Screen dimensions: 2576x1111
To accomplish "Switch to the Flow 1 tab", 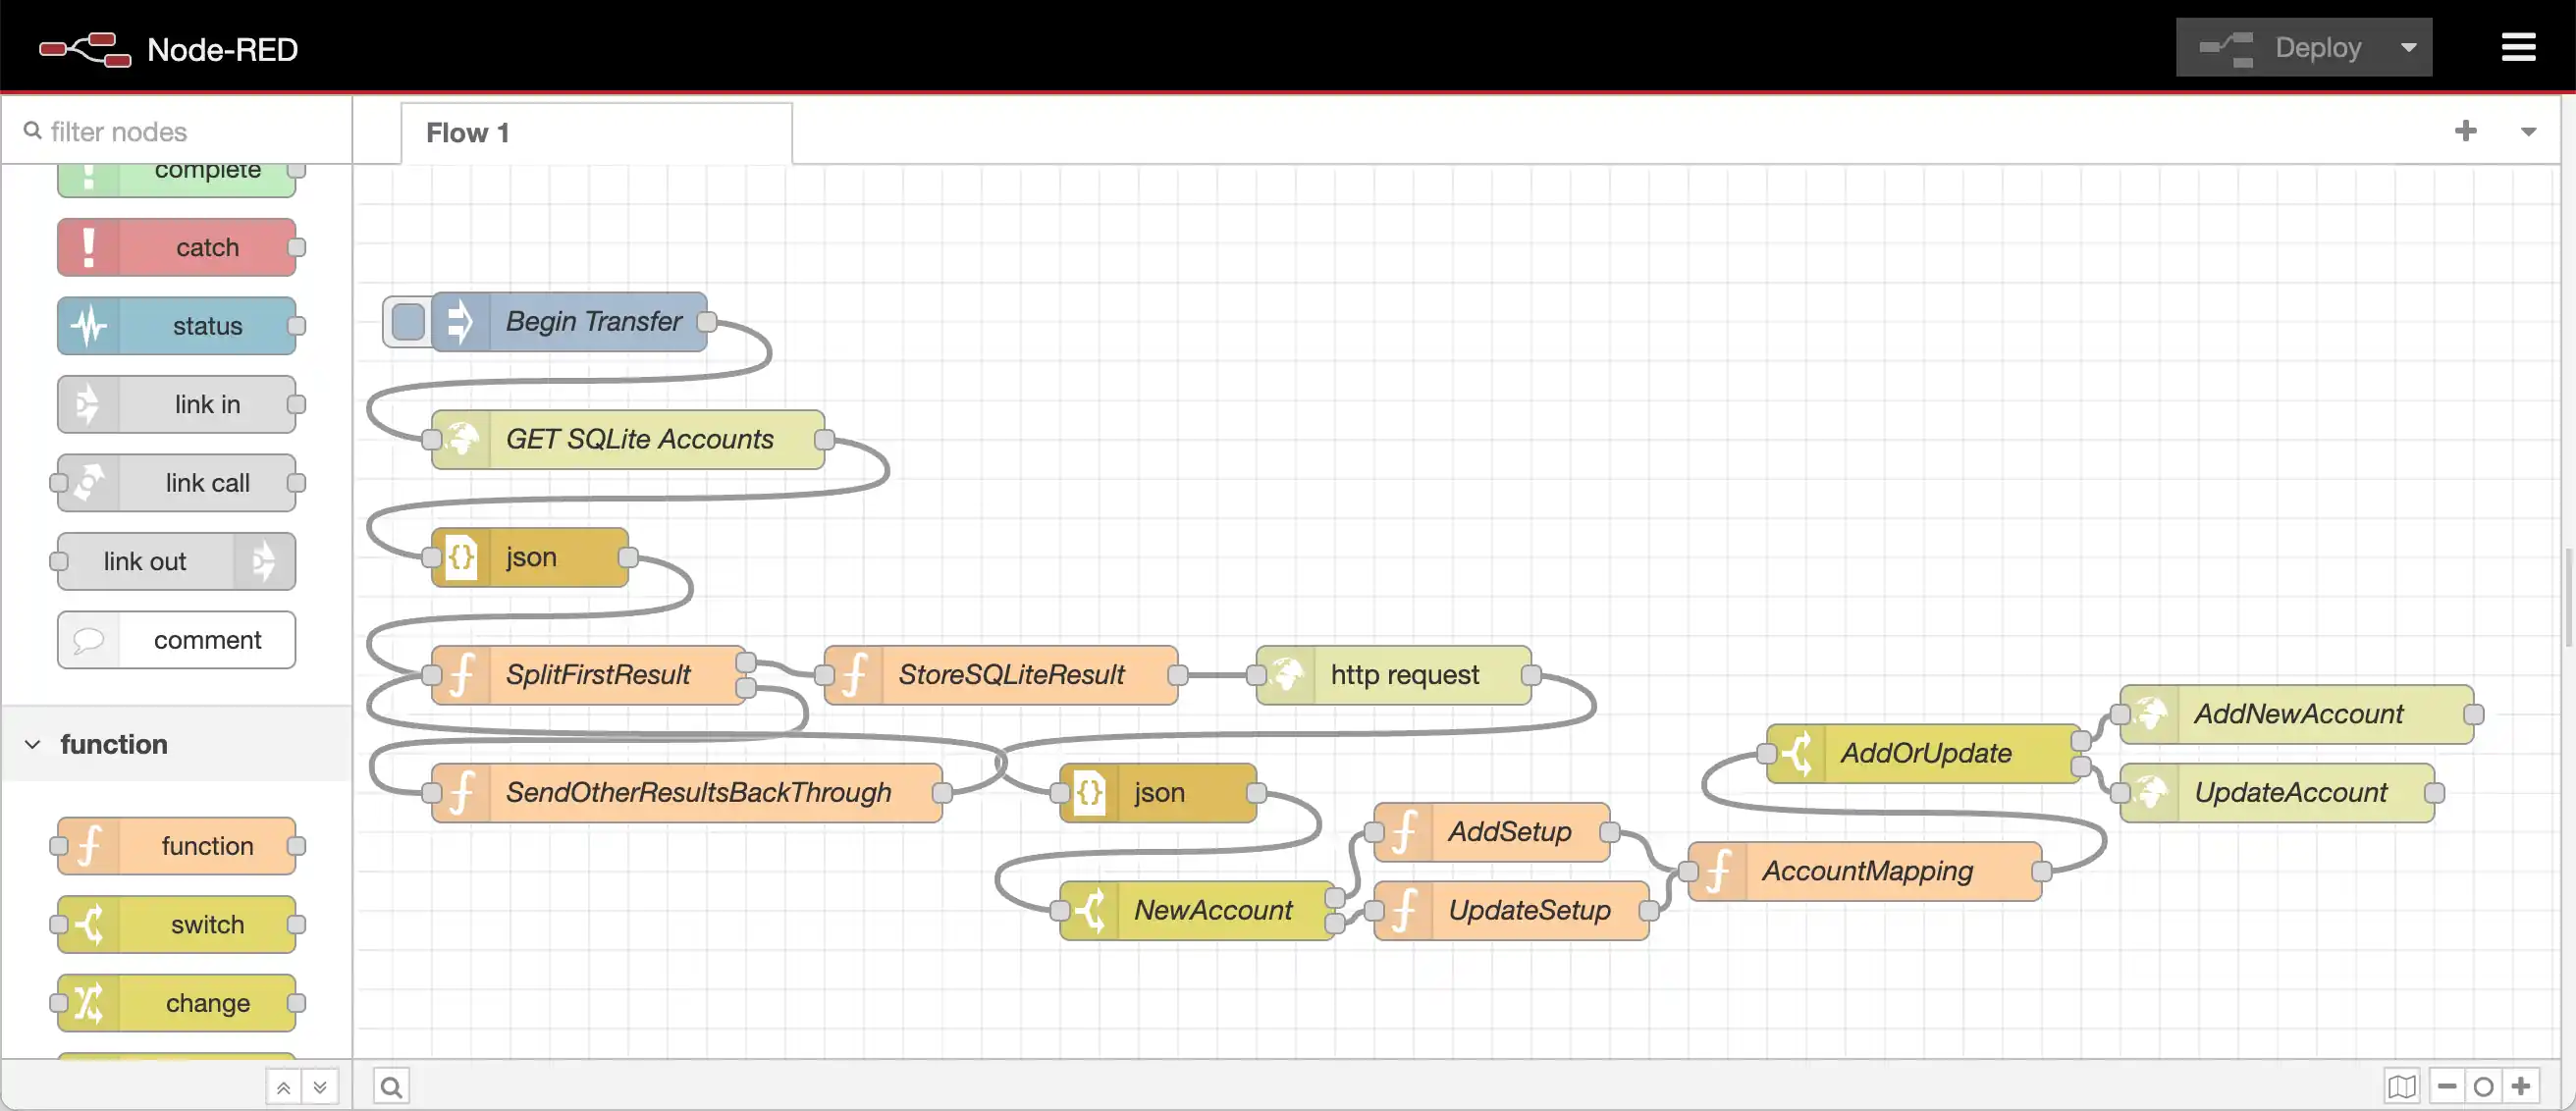I will click(467, 132).
